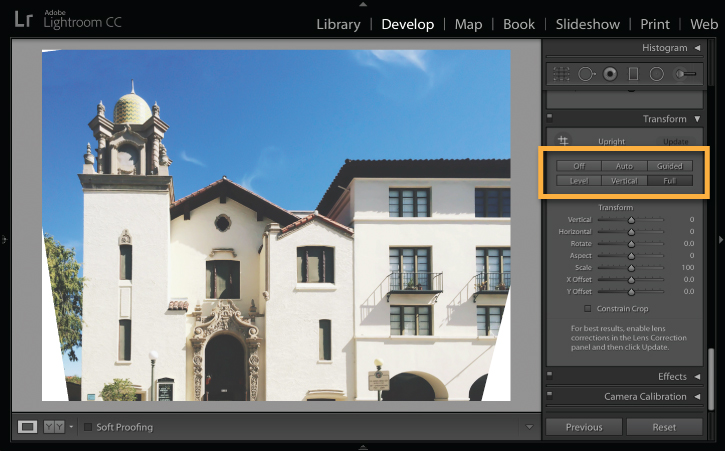Apply Level Upright correction
Viewport: 725px width, 451px height.
coord(579,181)
